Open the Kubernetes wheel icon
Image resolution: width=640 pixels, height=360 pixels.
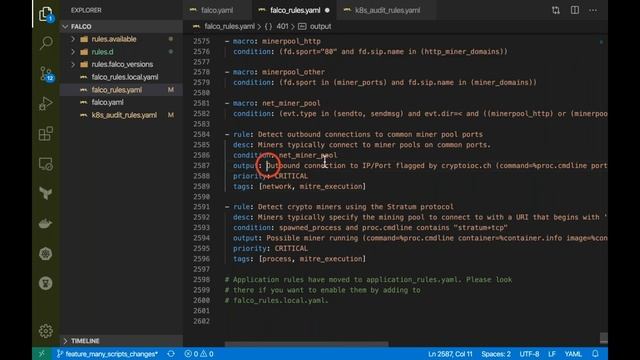[x=46, y=253]
